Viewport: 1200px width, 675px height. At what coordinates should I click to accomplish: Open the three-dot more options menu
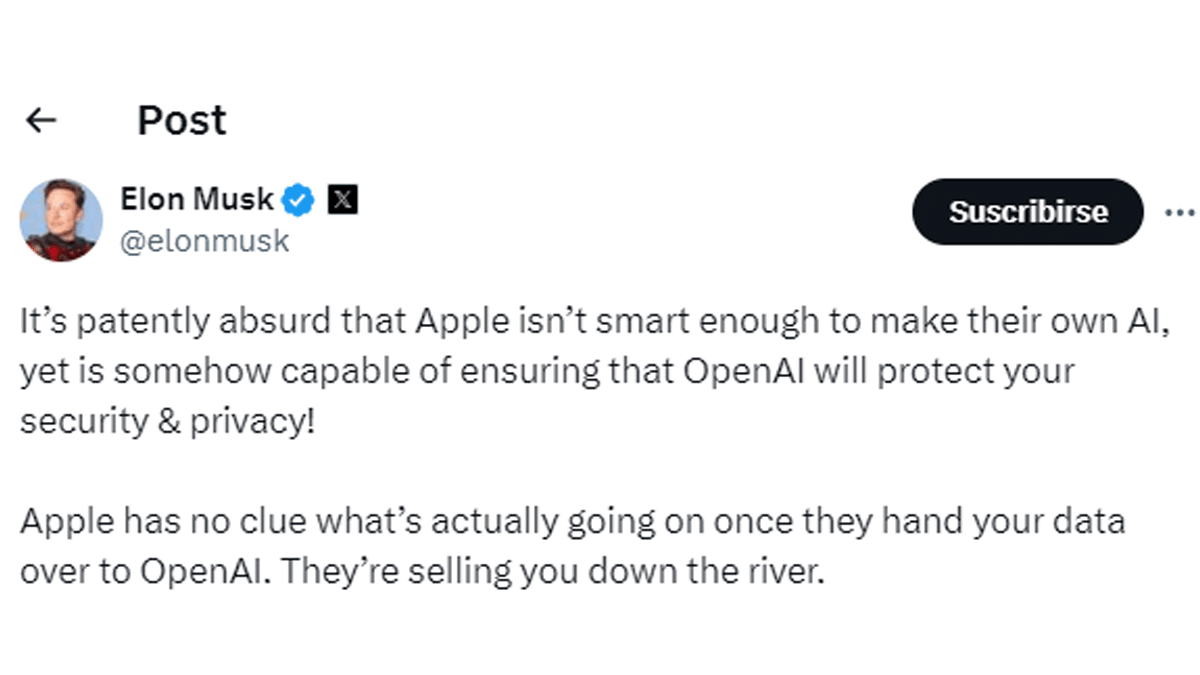coord(1180,212)
